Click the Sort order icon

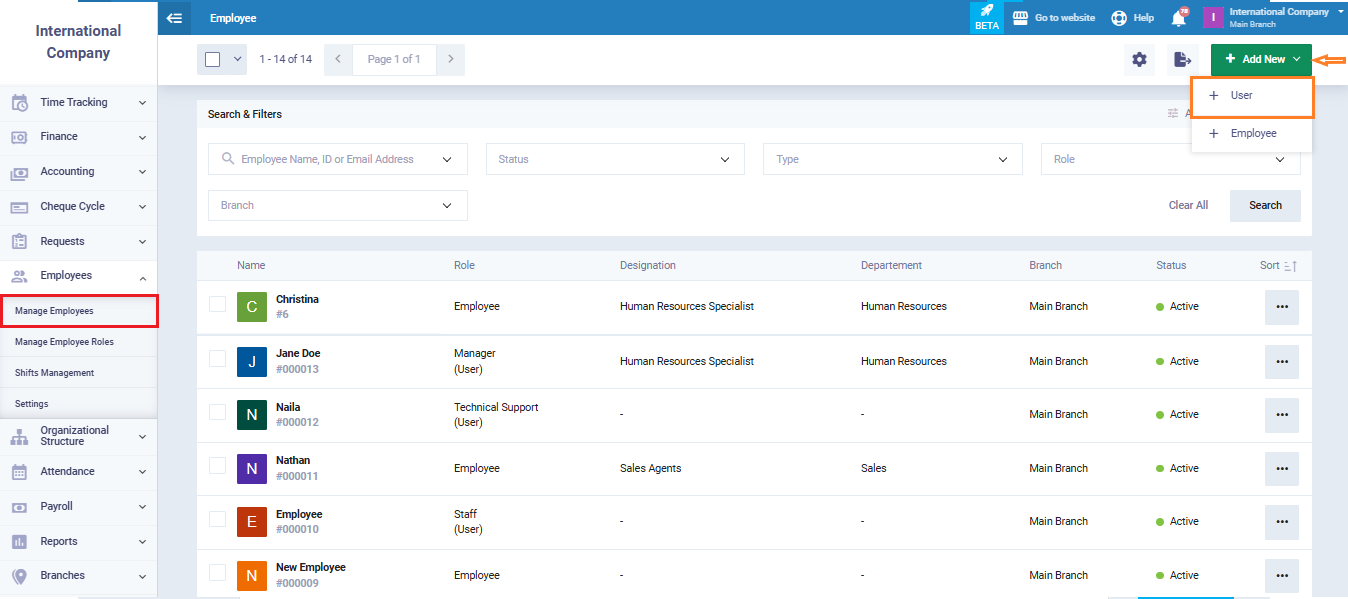click(x=1290, y=266)
